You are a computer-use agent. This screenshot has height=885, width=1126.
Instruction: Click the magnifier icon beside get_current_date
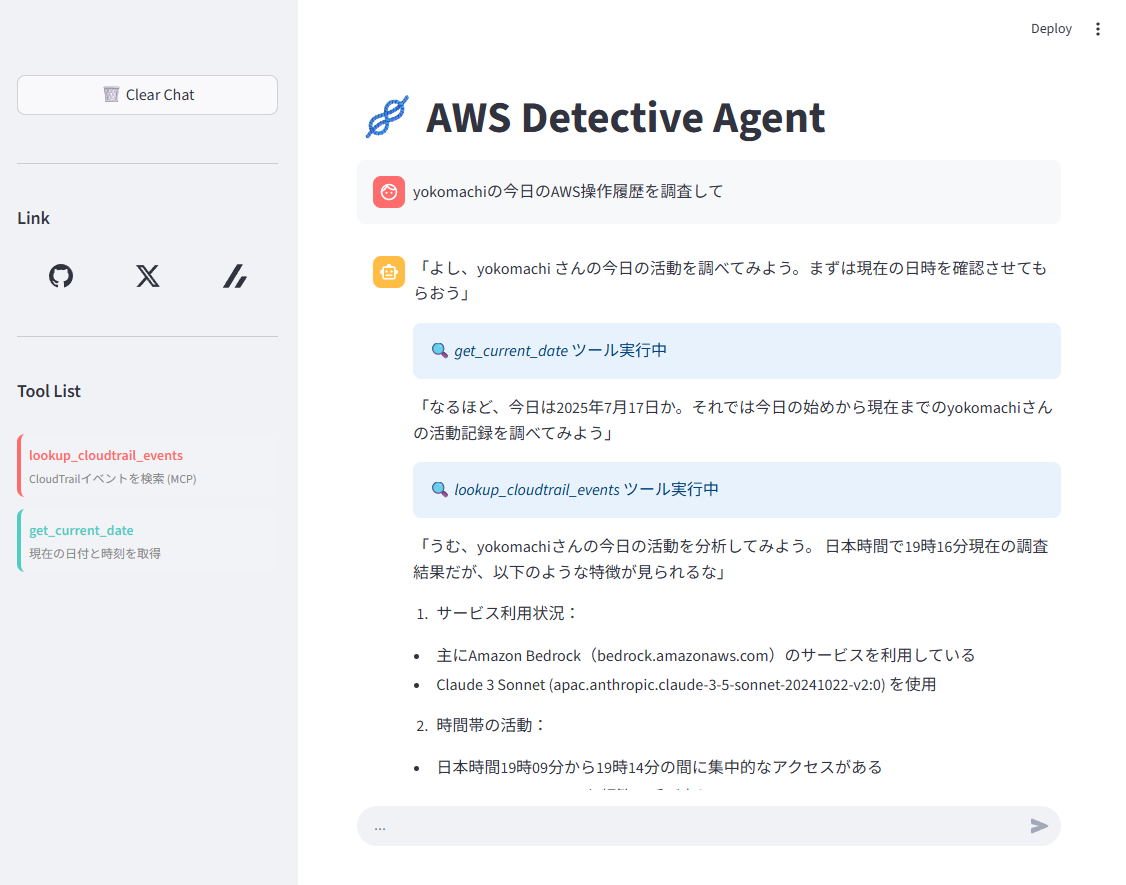[x=439, y=351]
